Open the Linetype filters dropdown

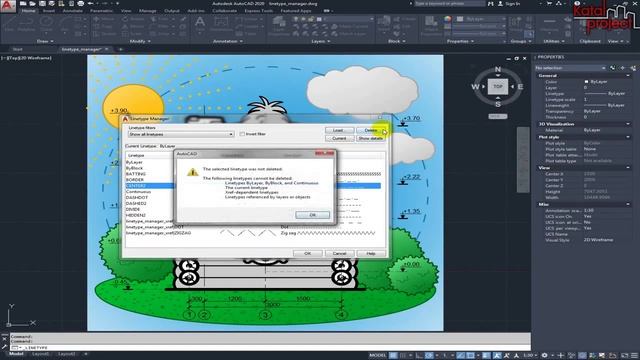pyautogui.click(x=181, y=134)
